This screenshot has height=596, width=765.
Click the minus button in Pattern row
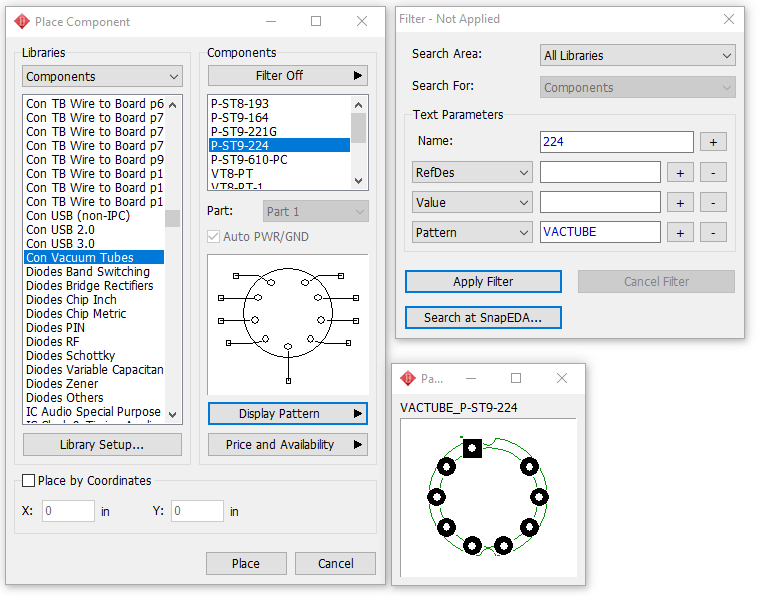[713, 233]
